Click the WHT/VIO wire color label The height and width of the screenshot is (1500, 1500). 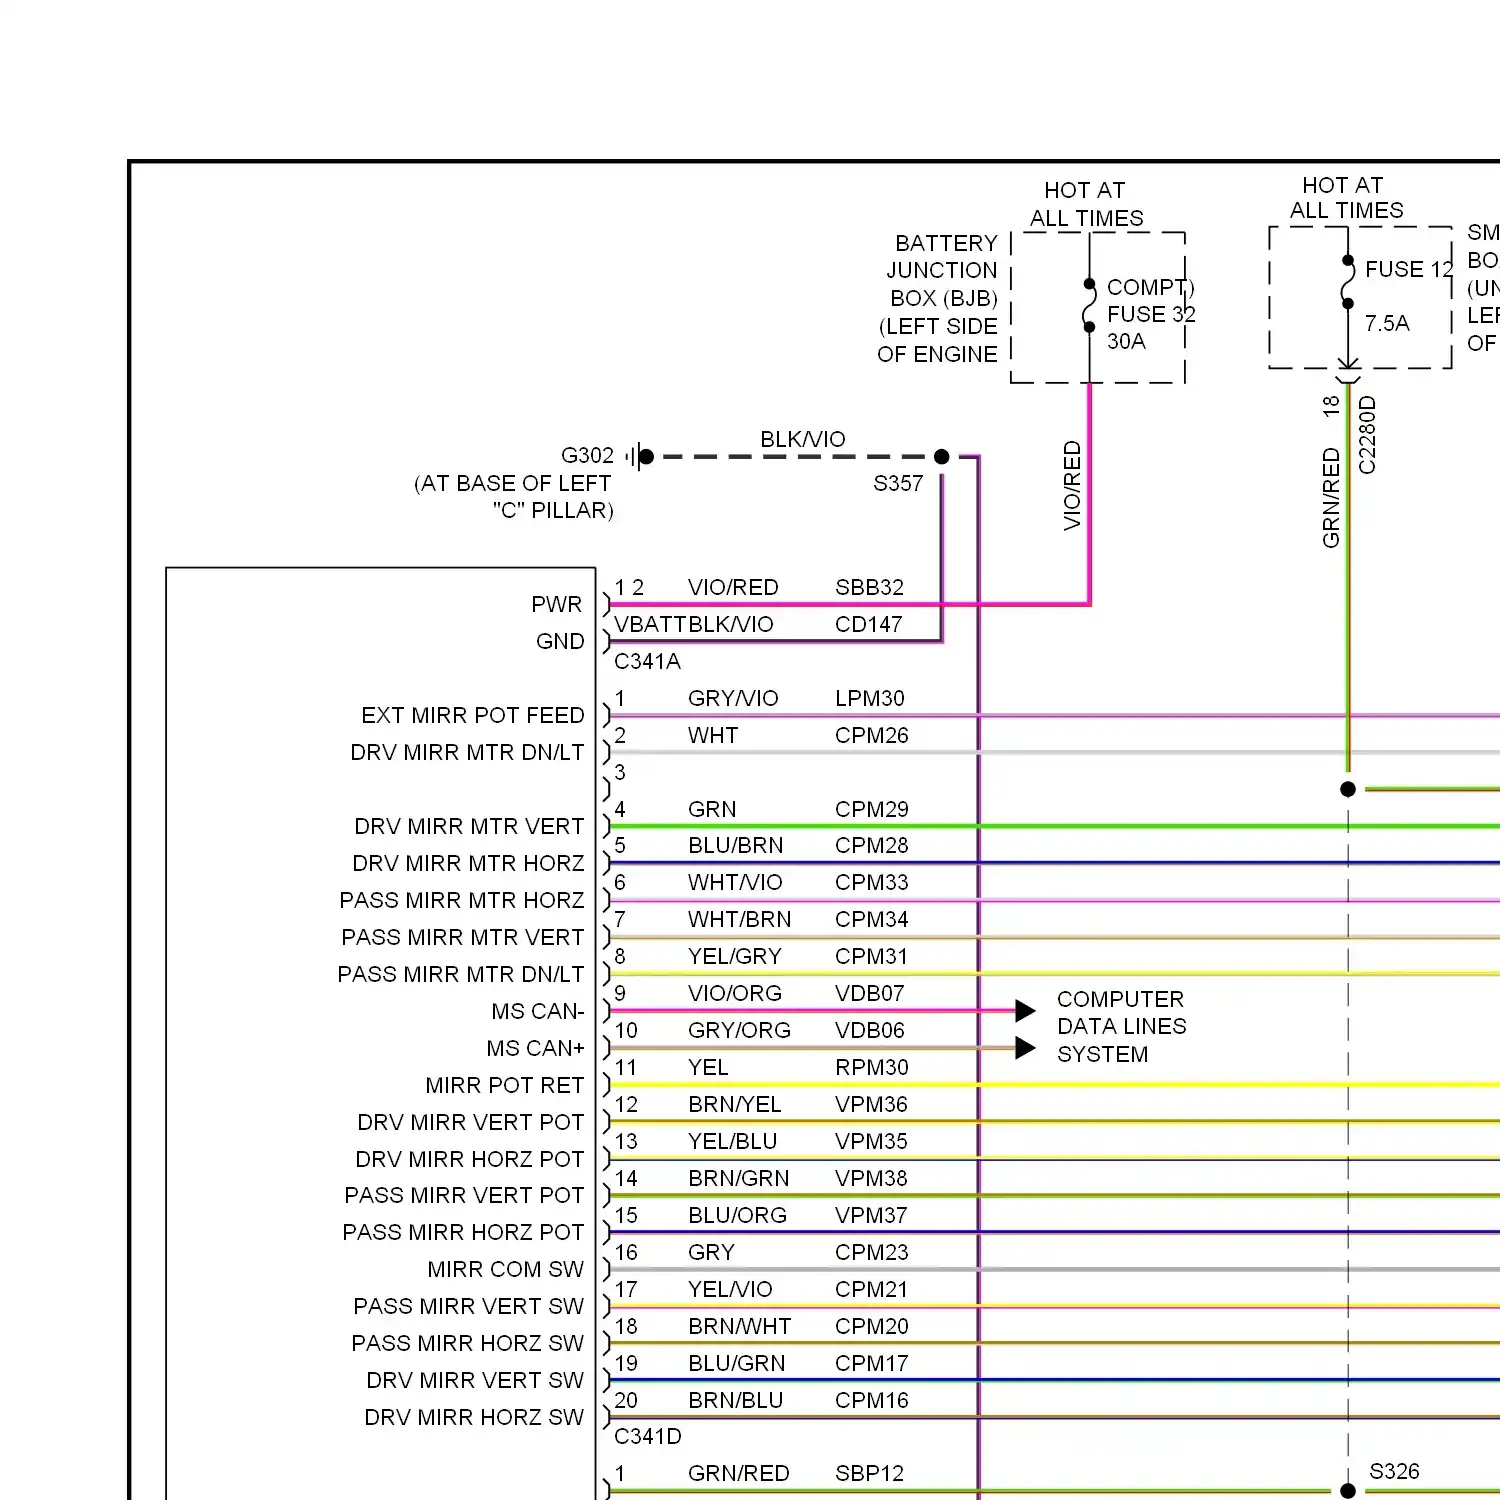tap(735, 882)
